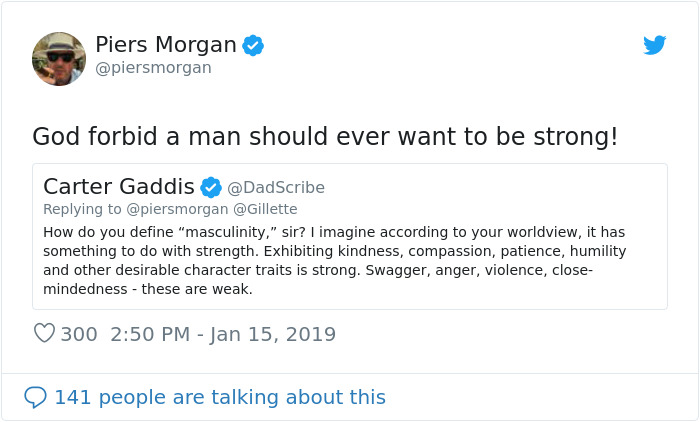Click the @piersmorgan handle under the name
This screenshot has height=422, width=700.
click(153, 68)
